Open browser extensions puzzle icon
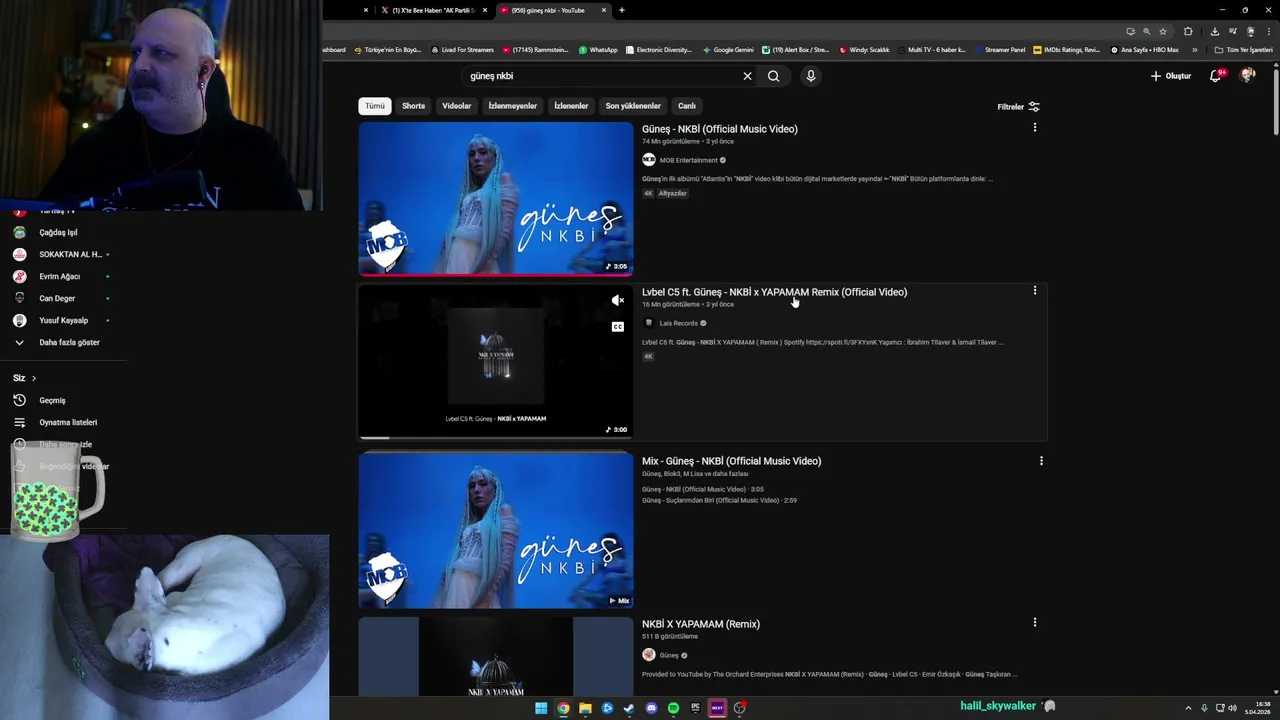The width and height of the screenshot is (1280, 720). 1188,31
